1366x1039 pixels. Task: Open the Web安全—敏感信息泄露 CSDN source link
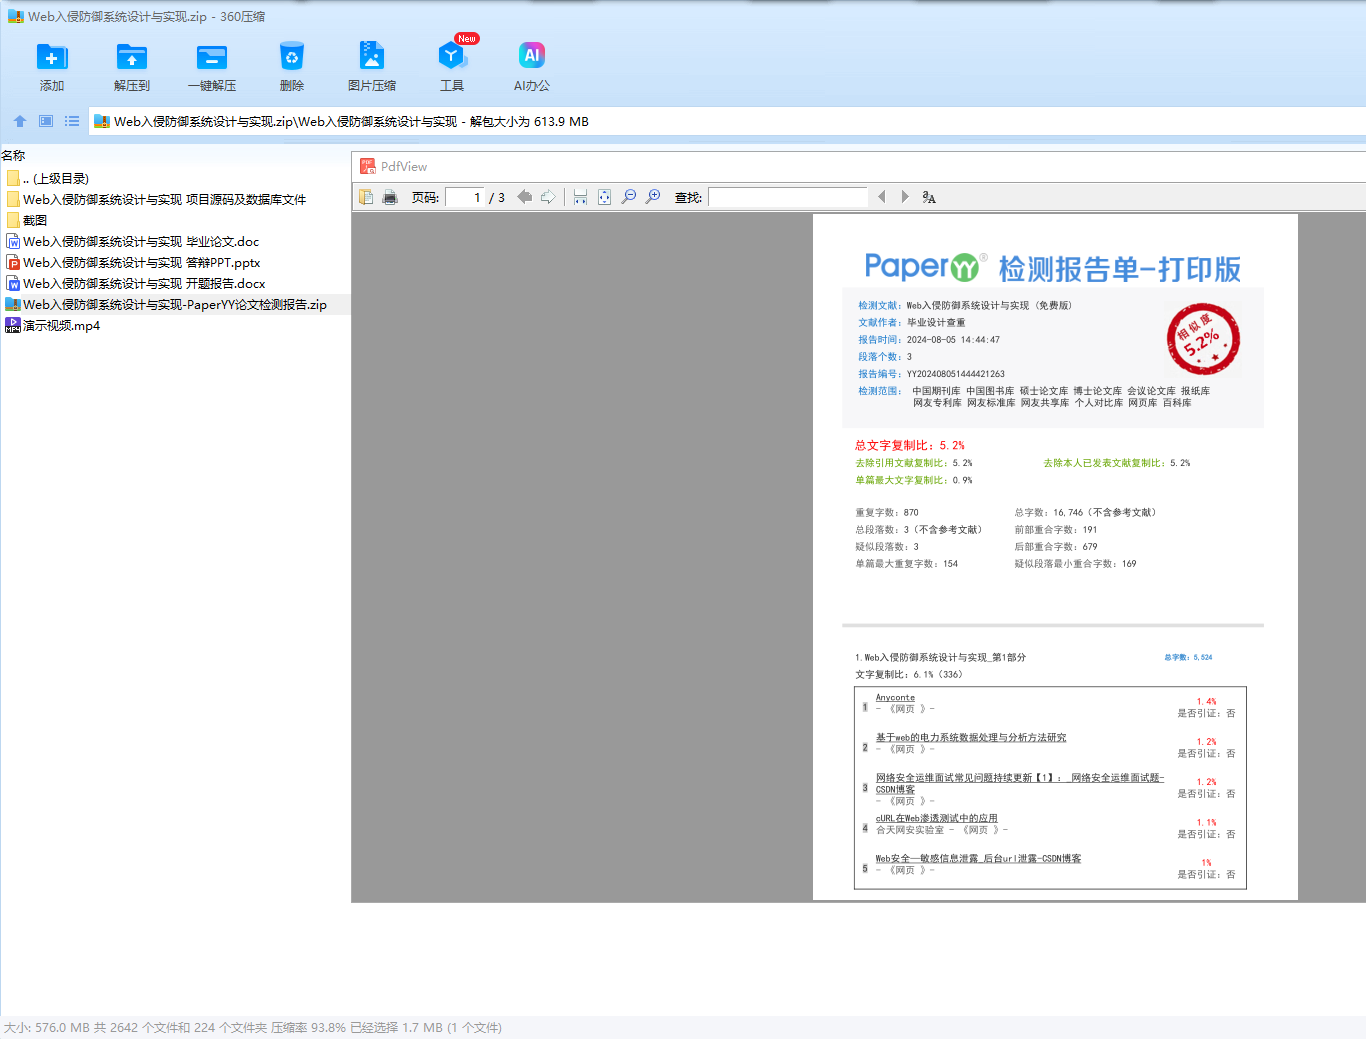[978, 858]
